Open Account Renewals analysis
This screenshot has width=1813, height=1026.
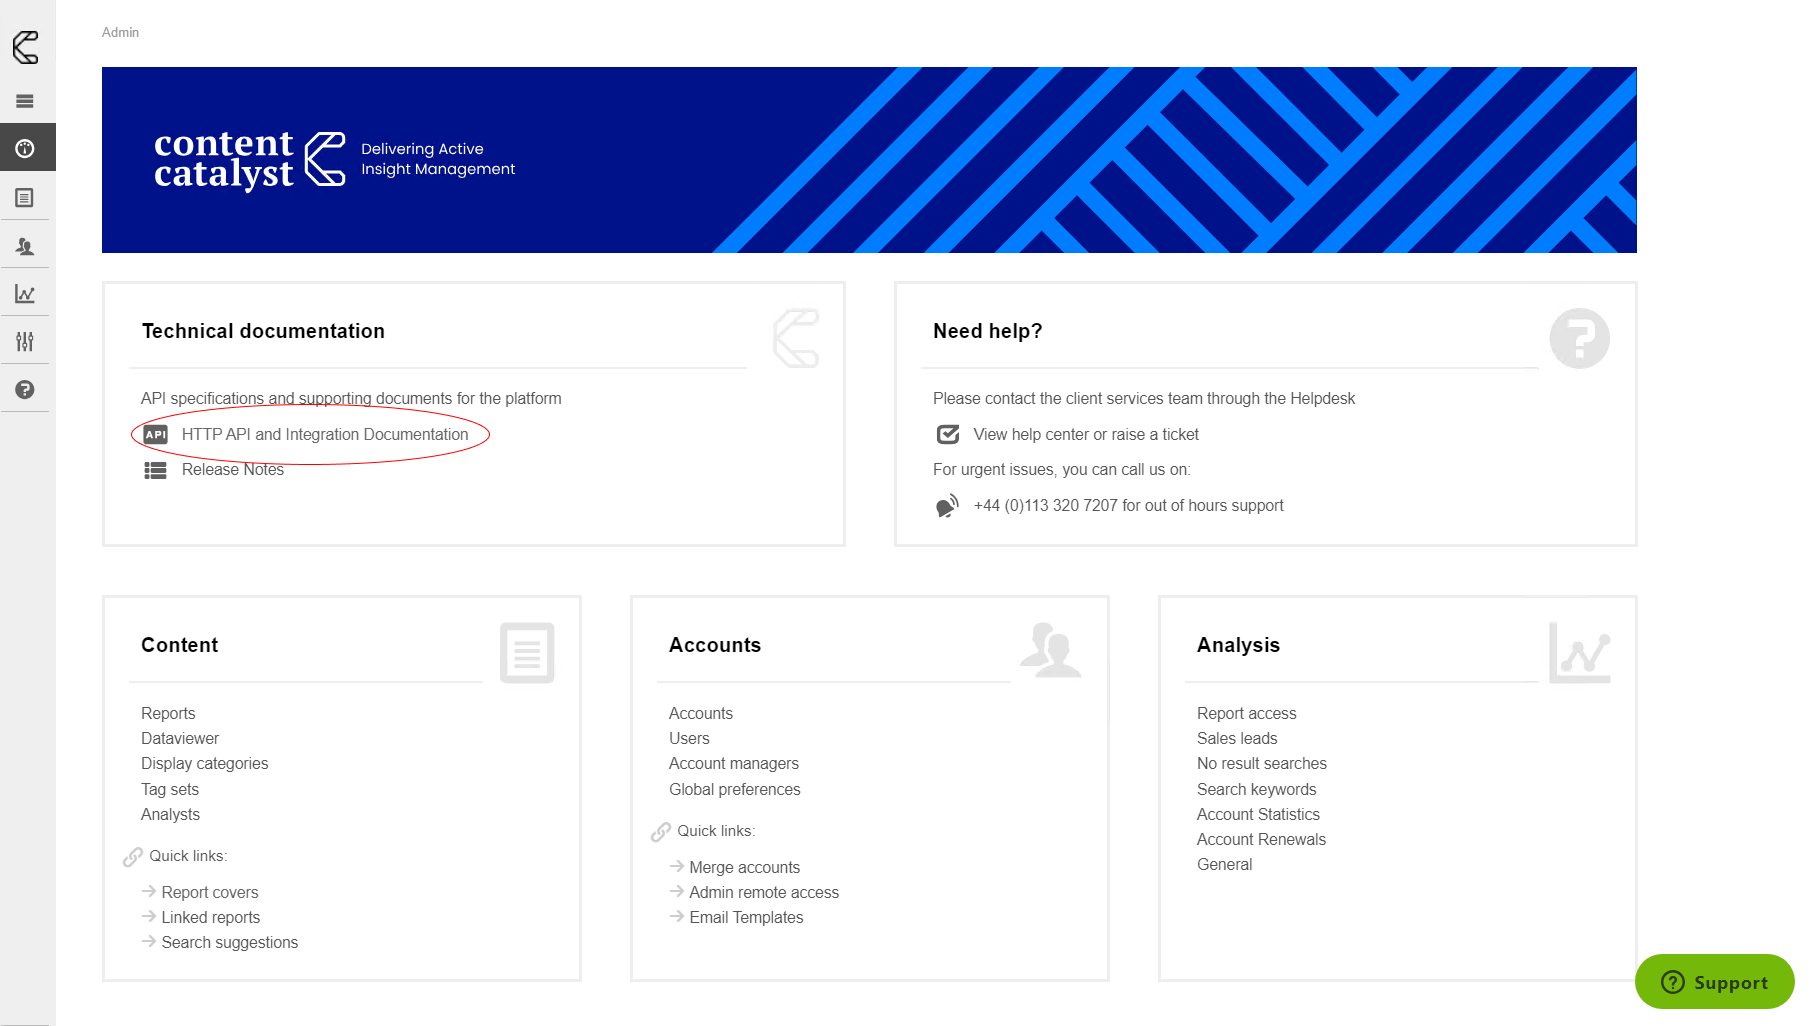coord(1260,839)
